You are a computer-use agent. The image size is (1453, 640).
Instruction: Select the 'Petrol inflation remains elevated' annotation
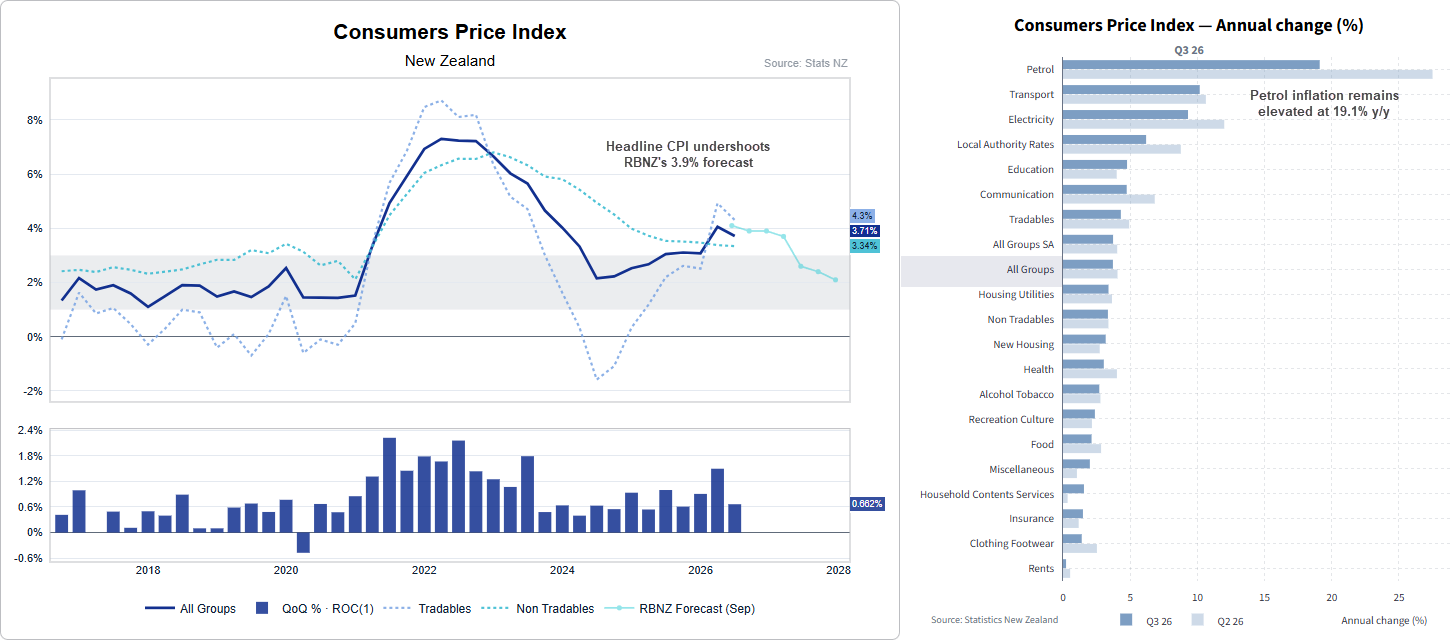click(1325, 103)
